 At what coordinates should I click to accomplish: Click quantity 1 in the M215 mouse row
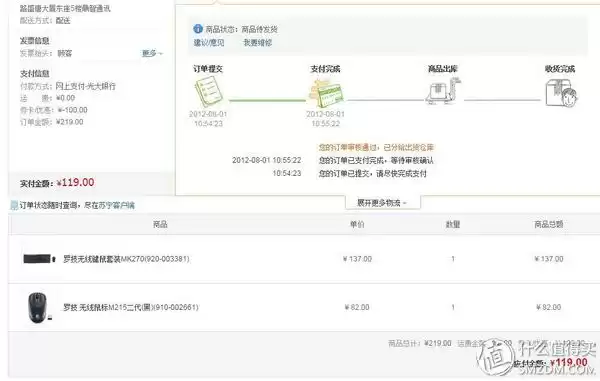[x=453, y=307]
